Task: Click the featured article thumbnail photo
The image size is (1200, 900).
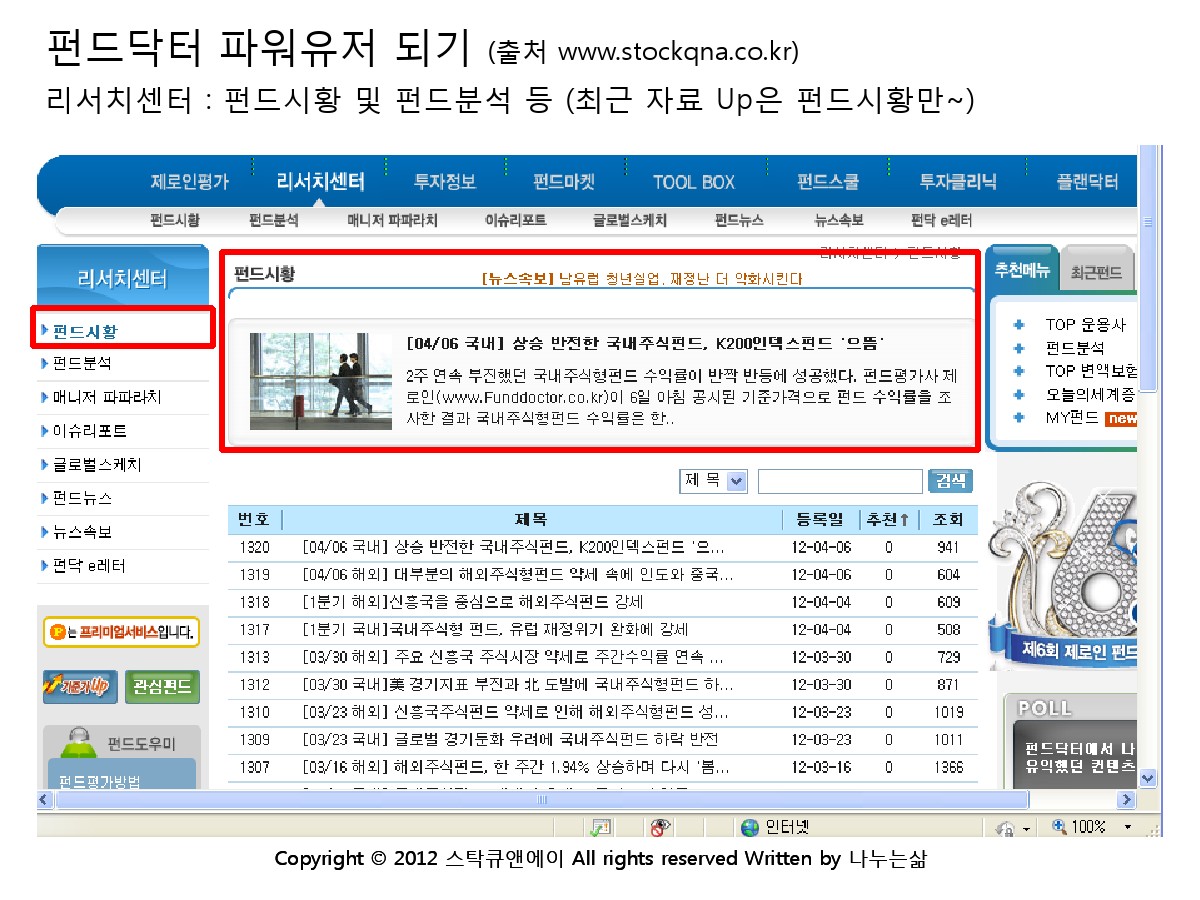Action: tap(307, 381)
